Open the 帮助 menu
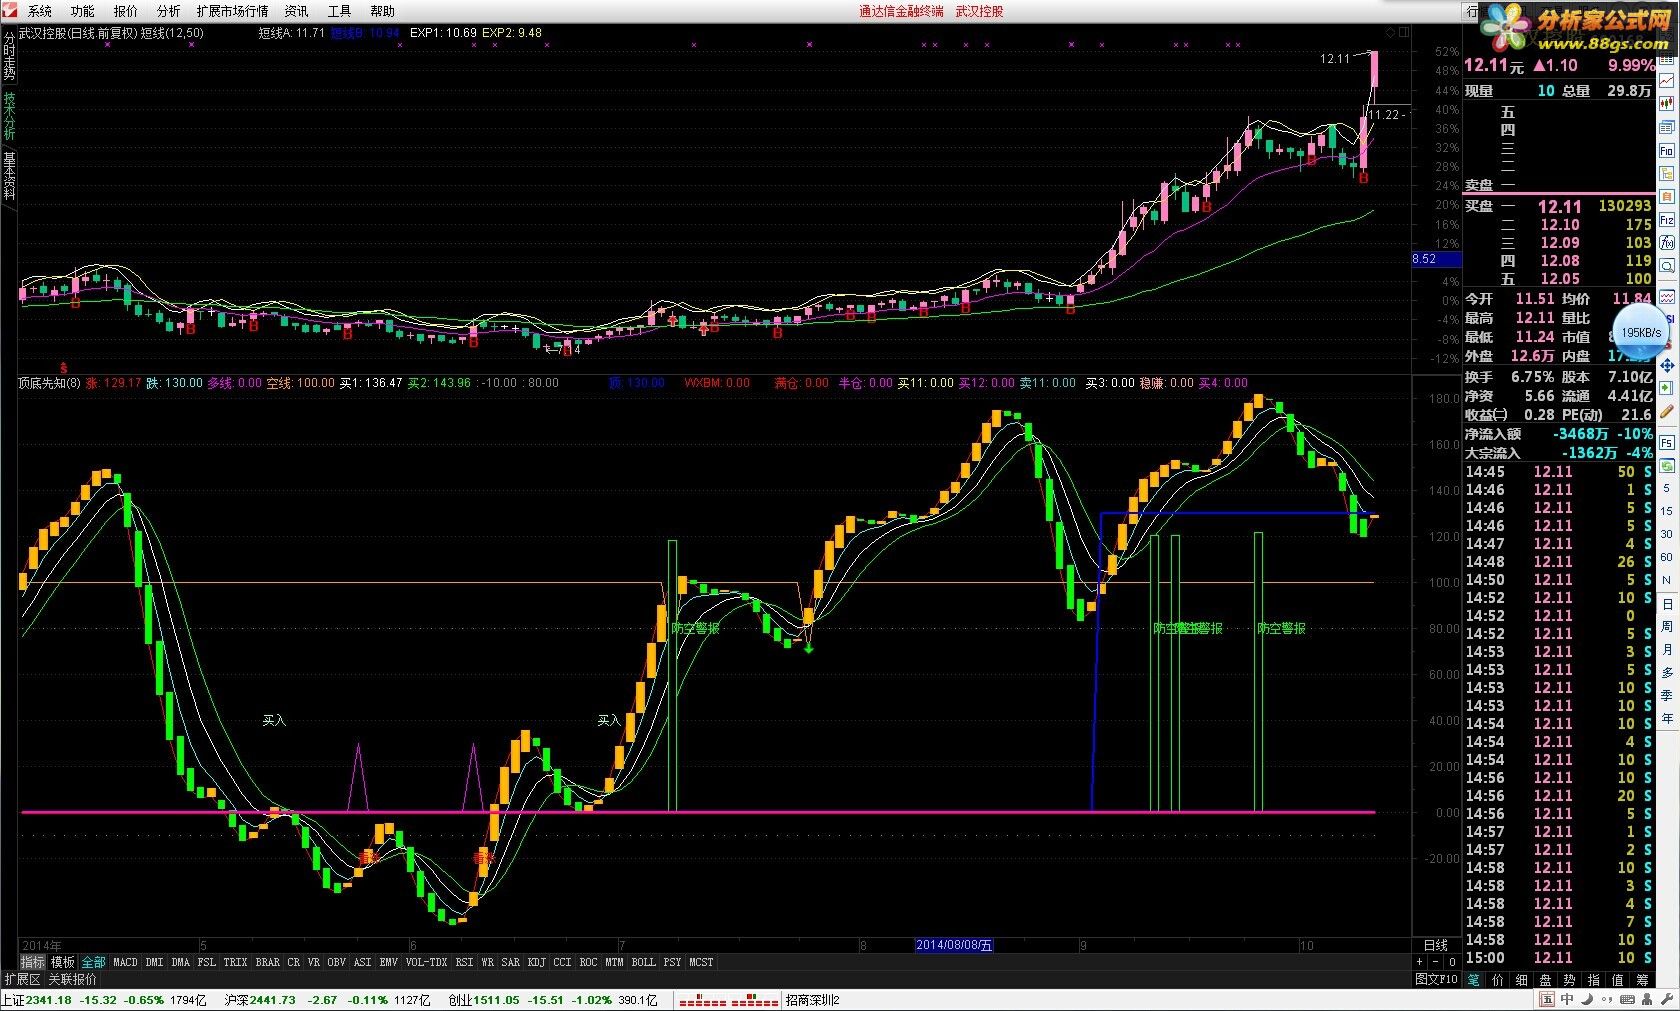Image resolution: width=1680 pixels, height=1011 pixels. [383, 11]
